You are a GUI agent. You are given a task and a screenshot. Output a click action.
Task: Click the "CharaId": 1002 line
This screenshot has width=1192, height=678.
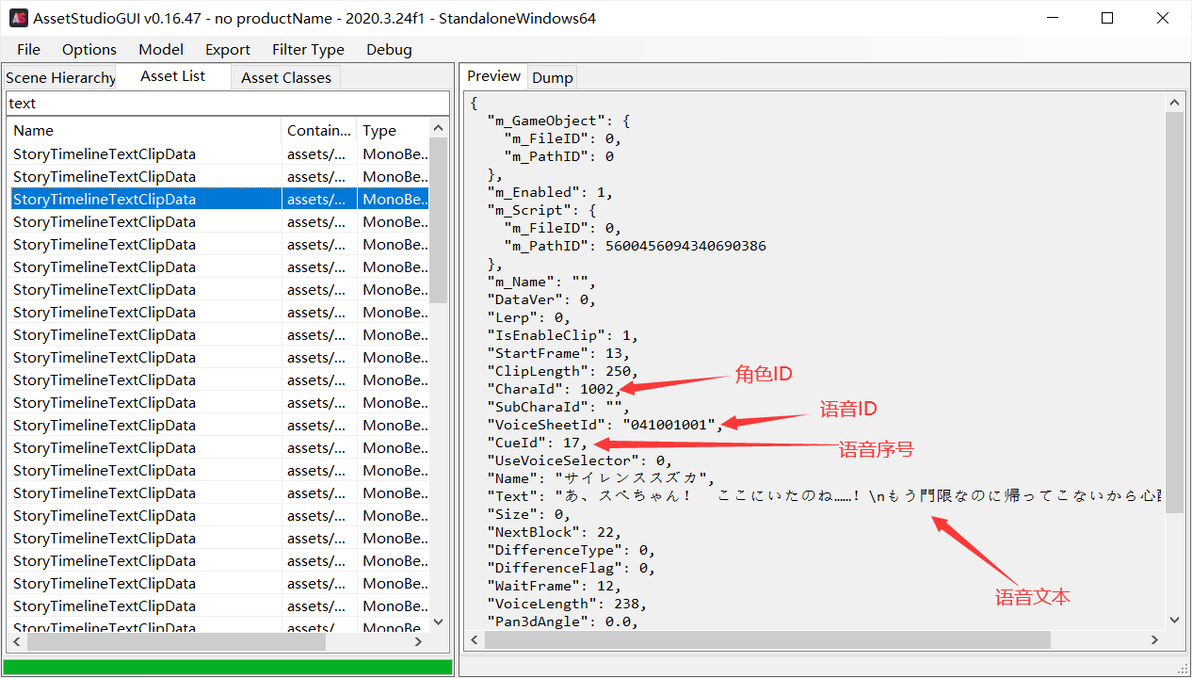coord(553,389)
